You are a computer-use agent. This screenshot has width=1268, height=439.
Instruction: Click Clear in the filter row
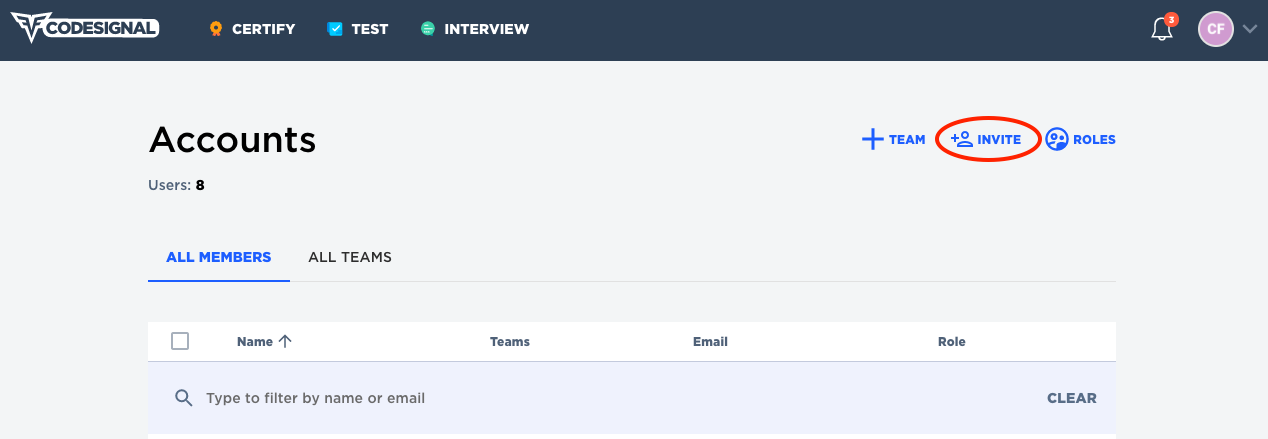coord(1072,398)
